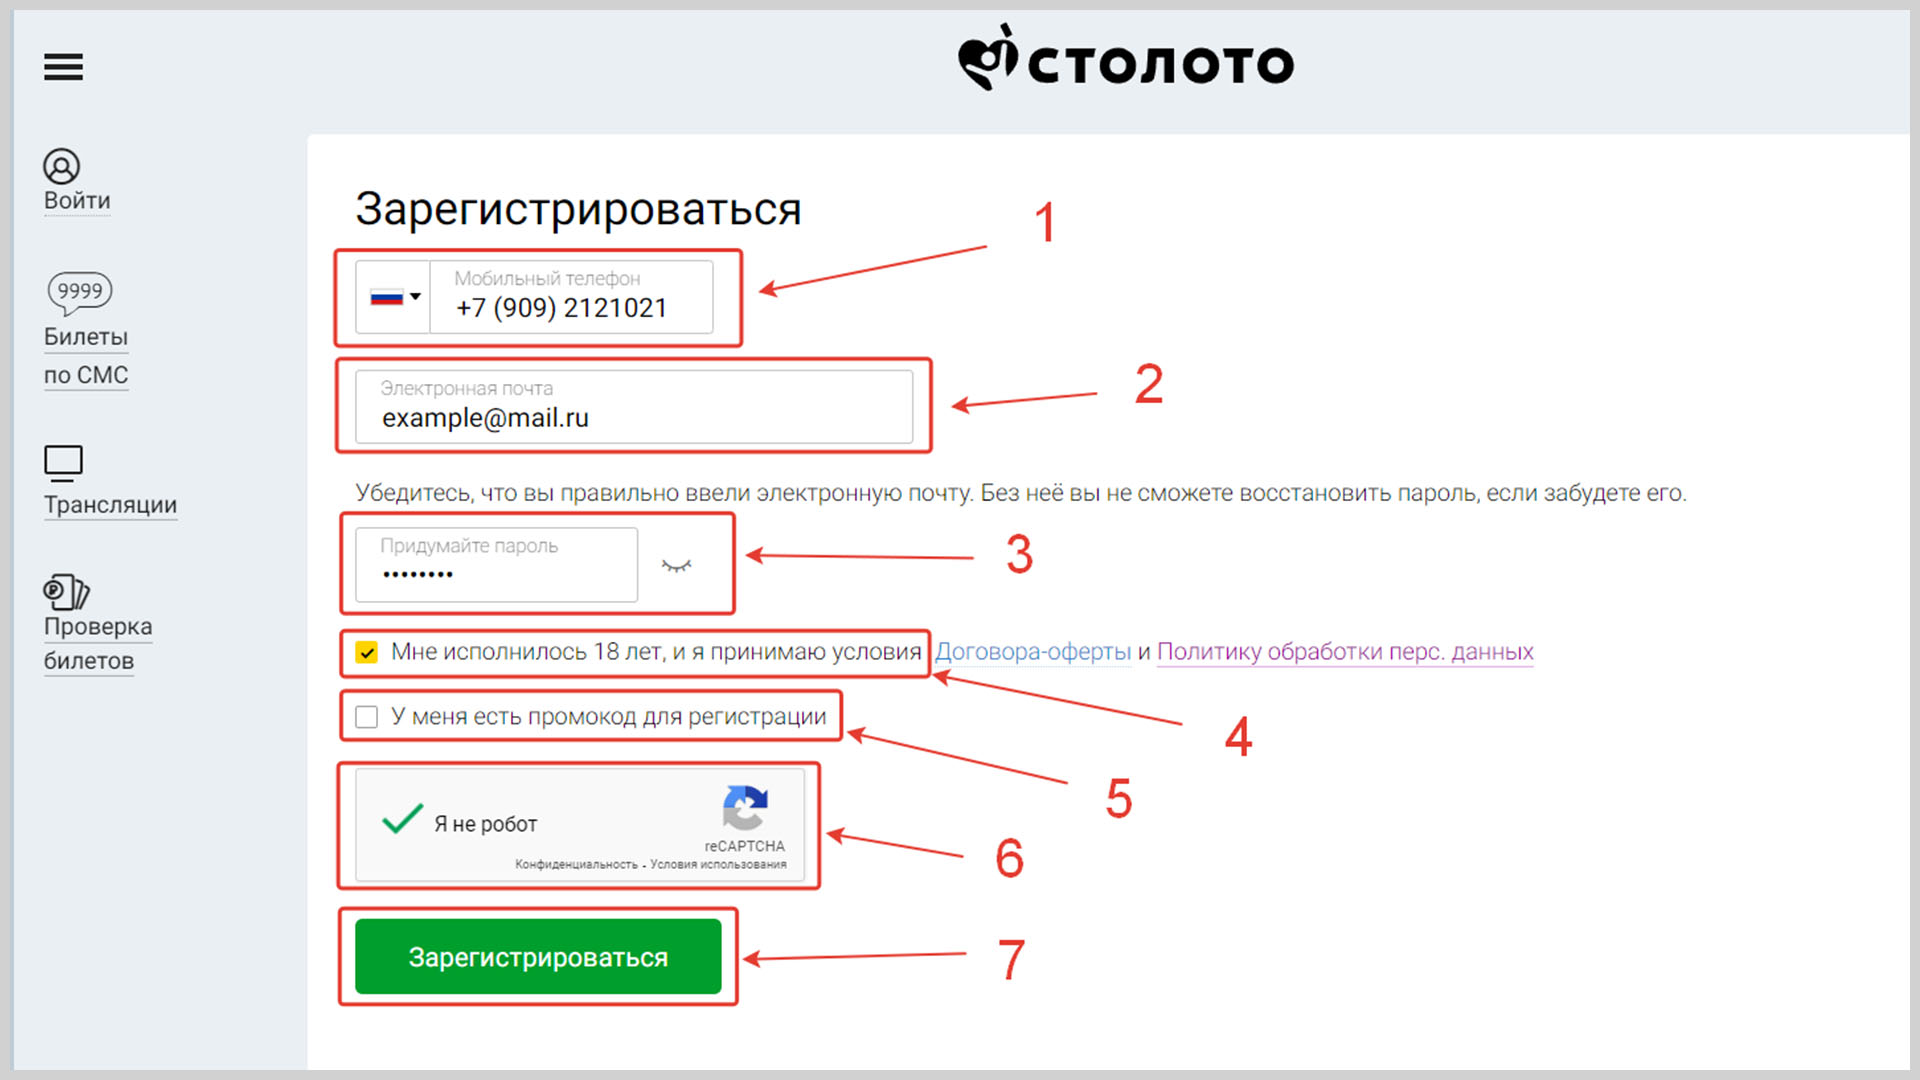This screenshot has height=1080, width=1920.
Task: Click the mobile phone number field
Action: pyautogui.click(x=571, y=297)
